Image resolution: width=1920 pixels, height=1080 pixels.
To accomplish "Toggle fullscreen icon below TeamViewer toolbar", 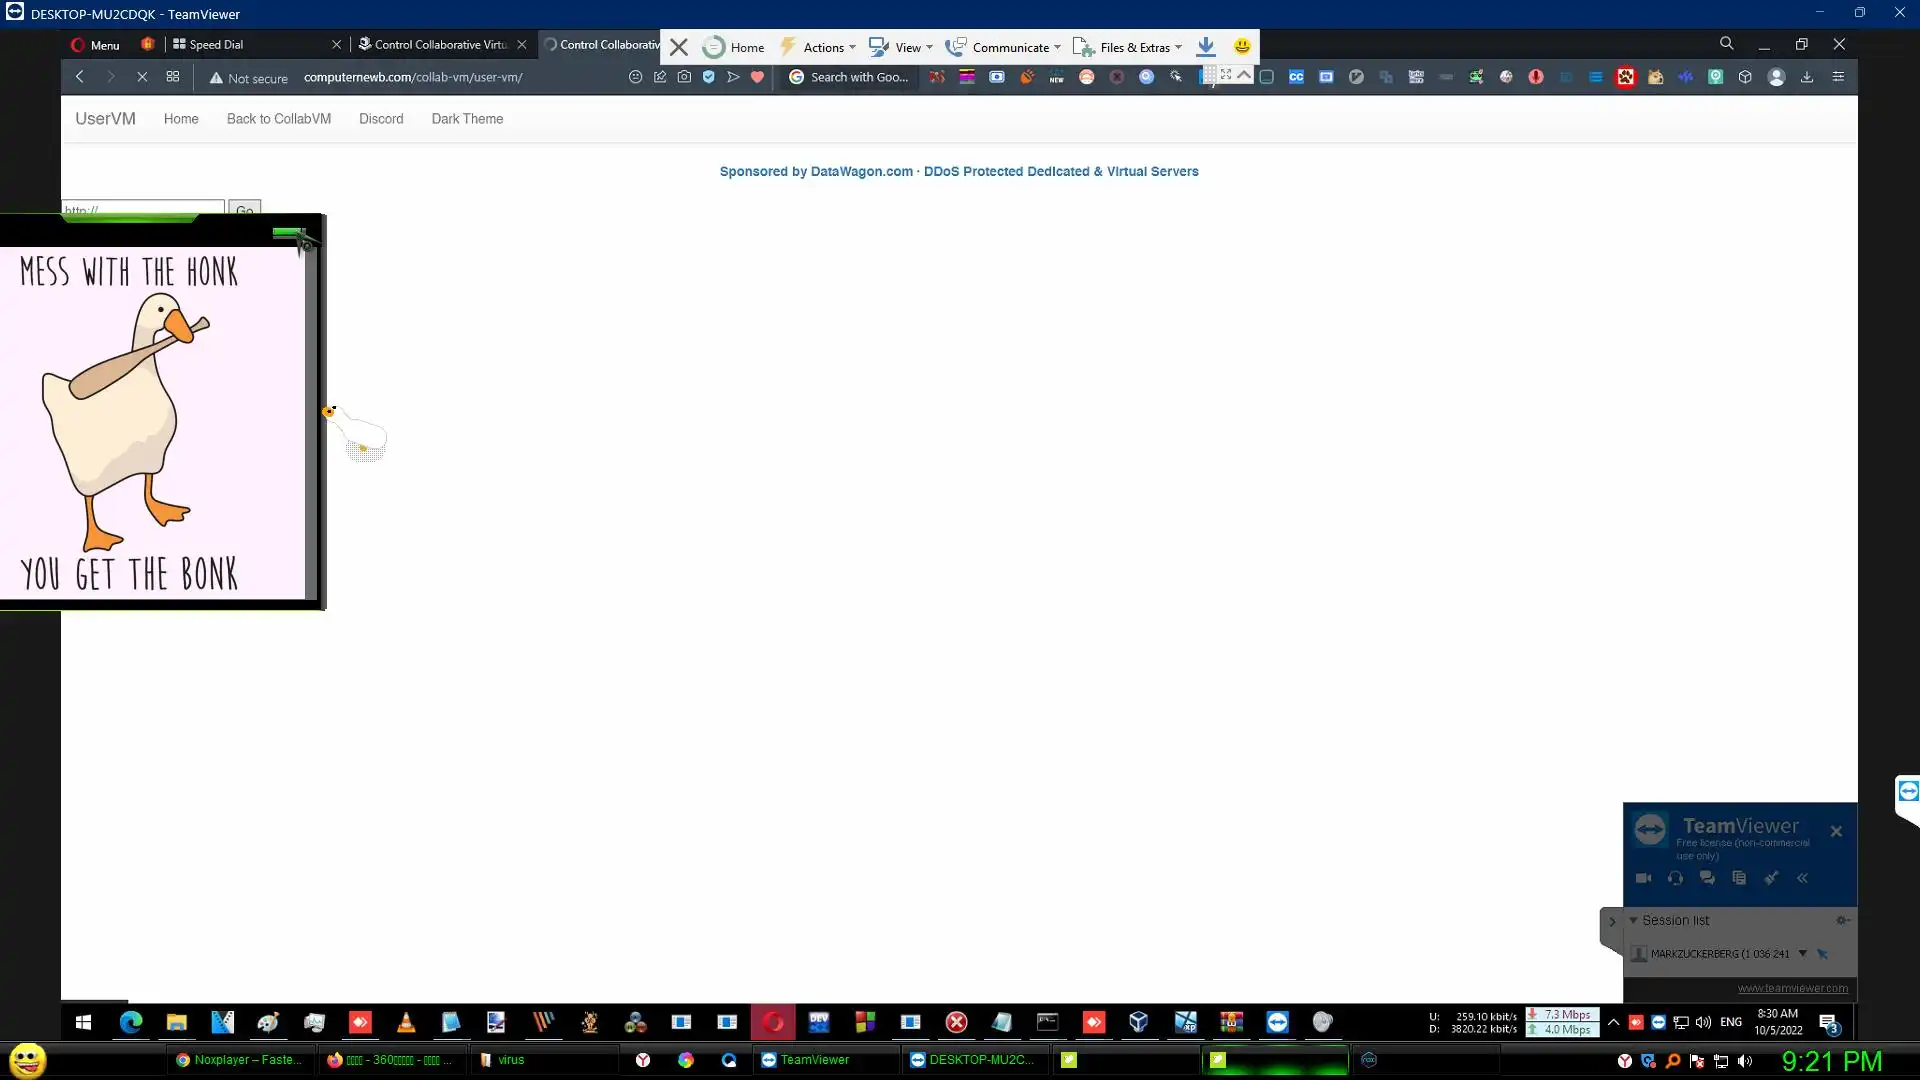I will 1225,75.
